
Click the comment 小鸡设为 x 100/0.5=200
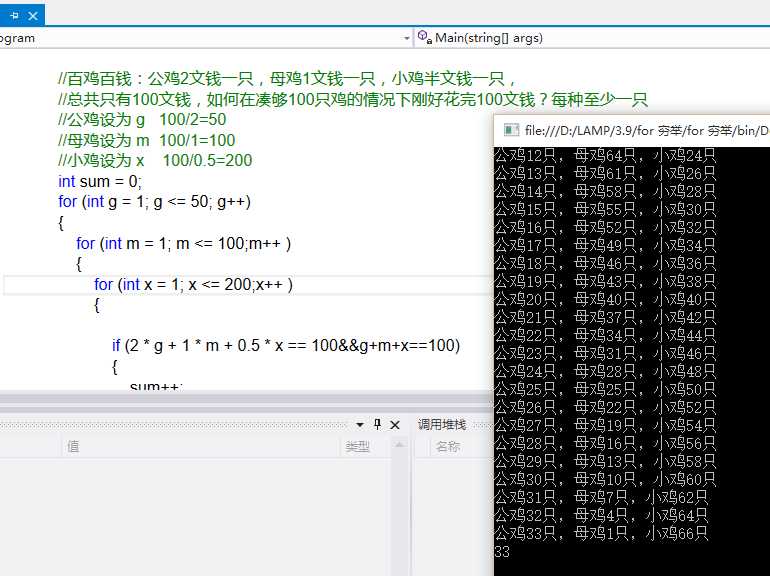[155, 161]
